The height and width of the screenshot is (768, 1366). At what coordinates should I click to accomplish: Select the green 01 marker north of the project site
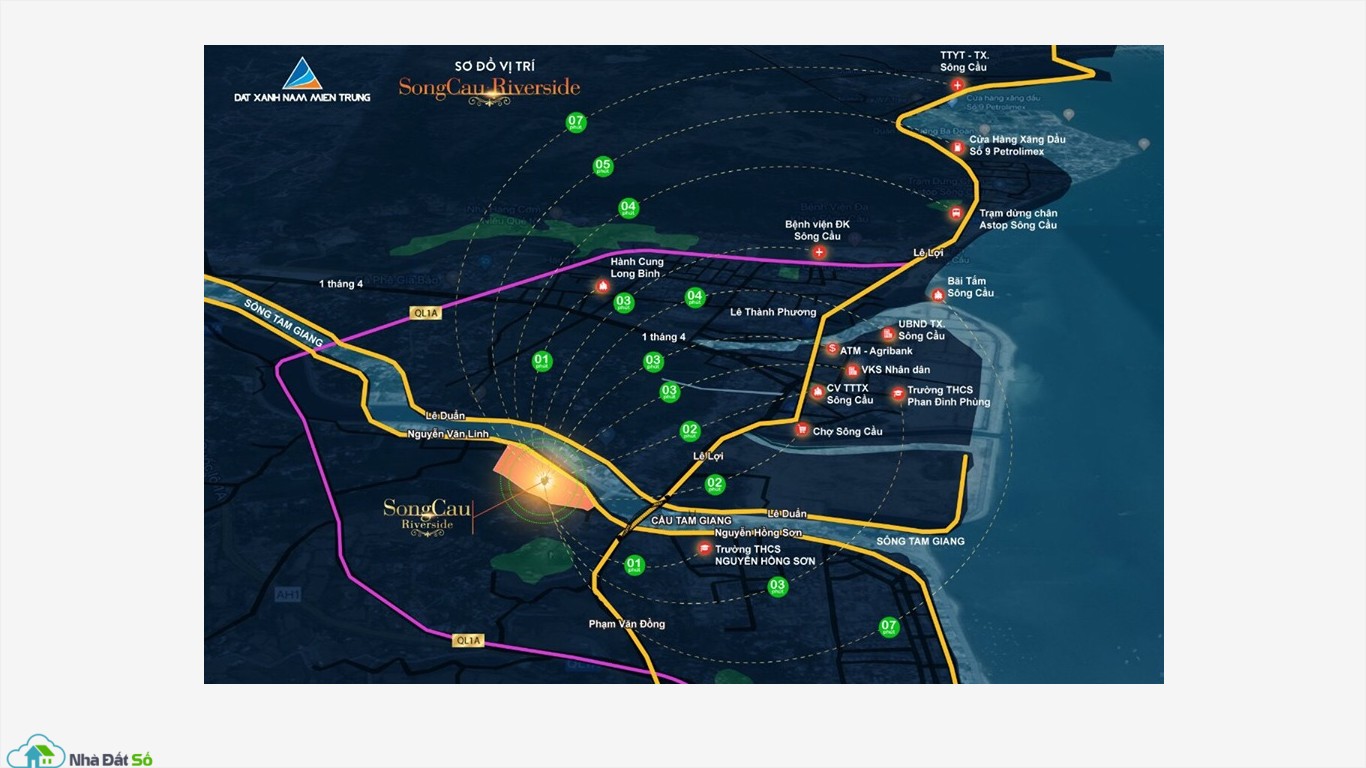coord(542,361)
